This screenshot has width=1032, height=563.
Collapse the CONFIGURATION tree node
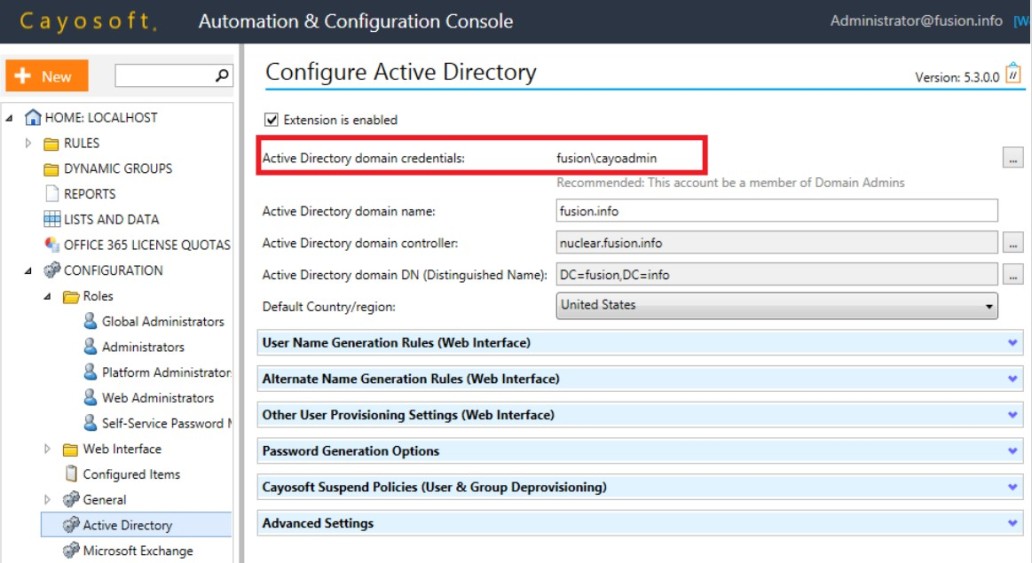coord(28,271)
